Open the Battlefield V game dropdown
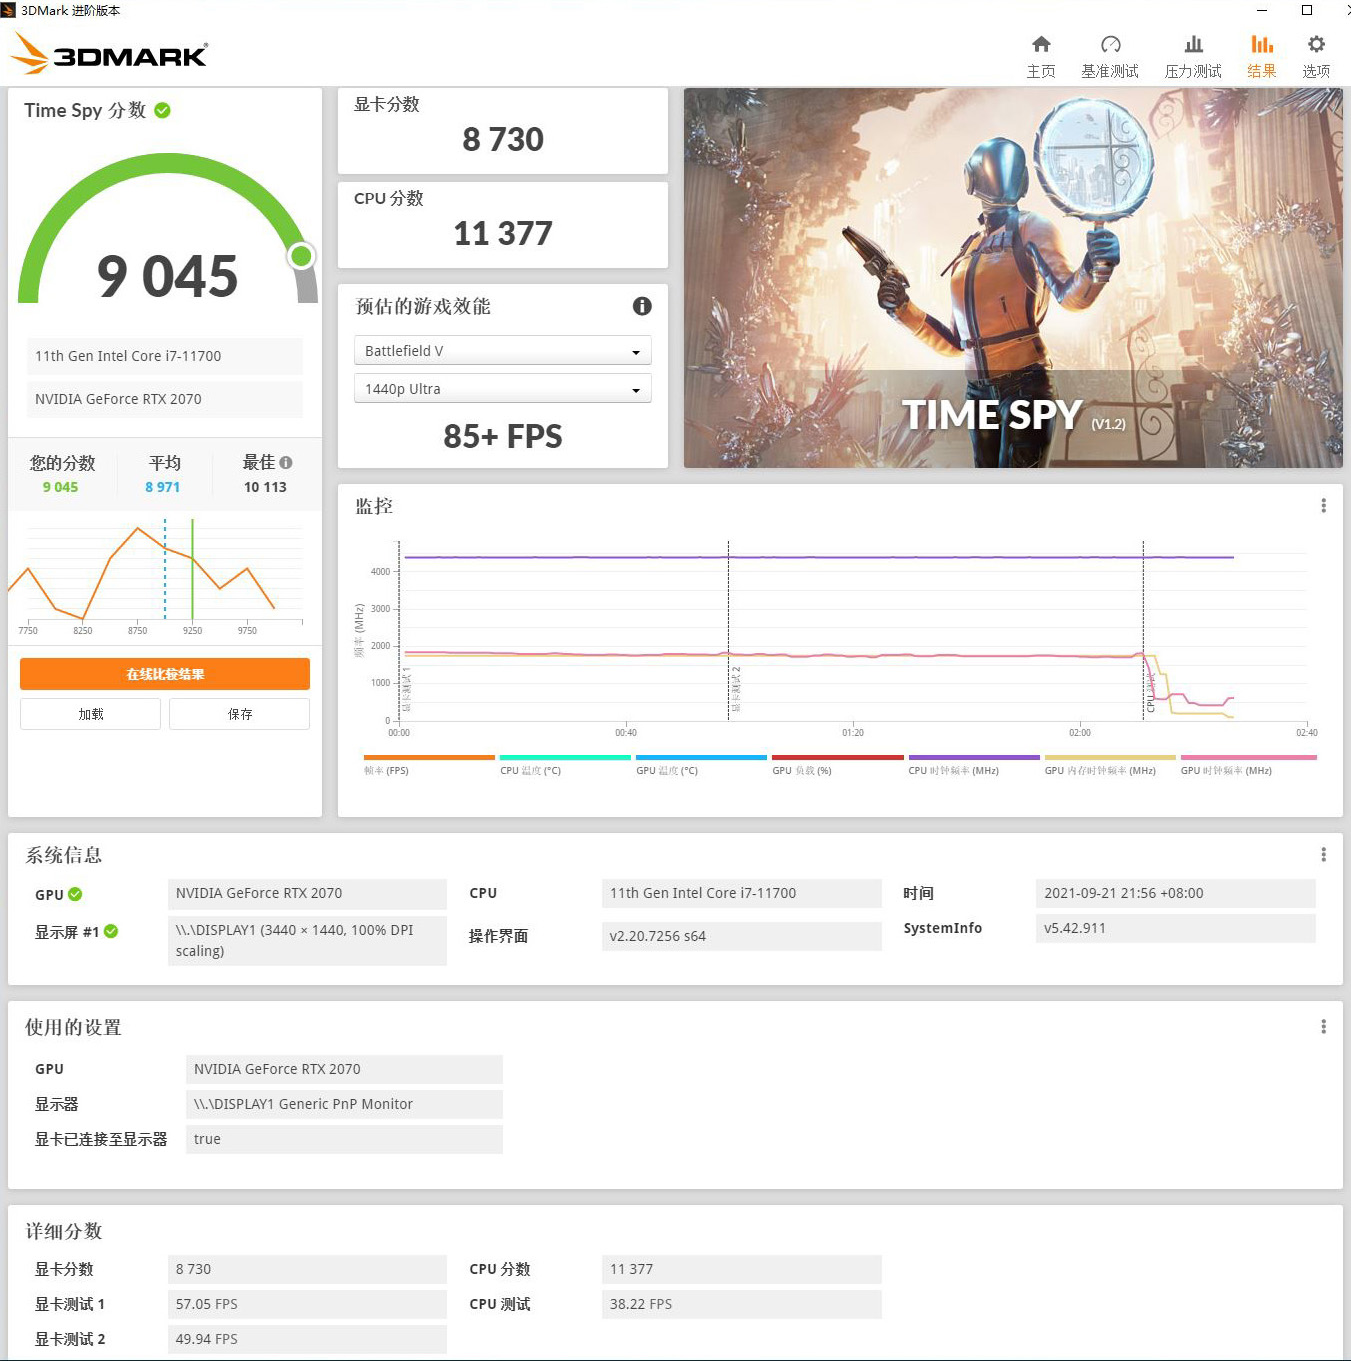The height and width of the screenshot is (1361, 1351). pos(503,351)
